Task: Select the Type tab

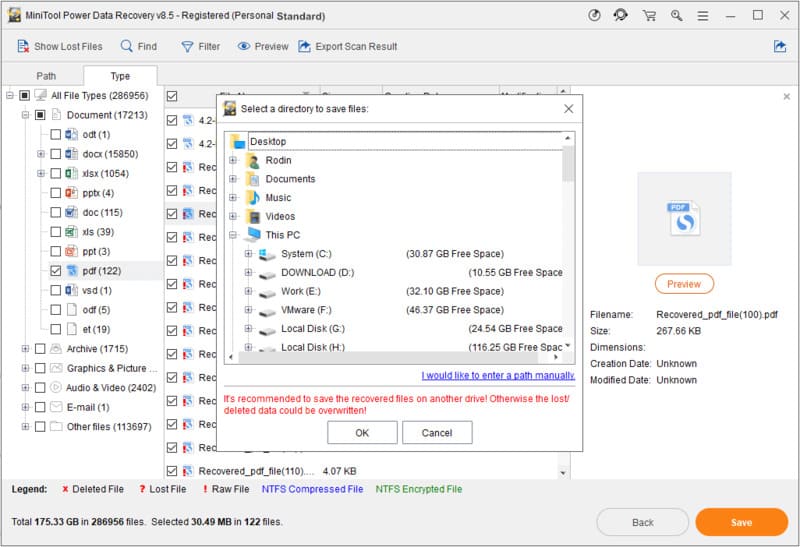Action: coord(119,76)
